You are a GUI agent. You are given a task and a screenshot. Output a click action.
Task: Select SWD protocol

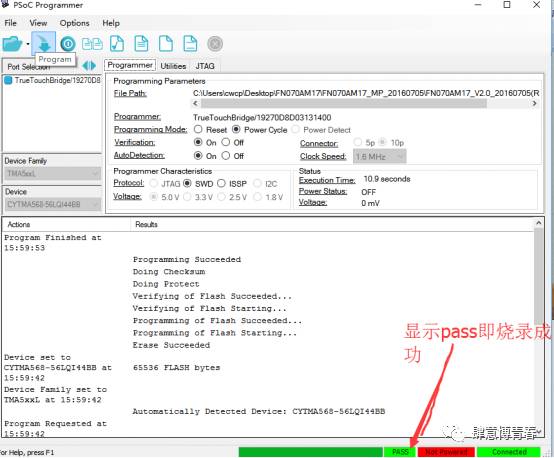(x=188, y=183)
